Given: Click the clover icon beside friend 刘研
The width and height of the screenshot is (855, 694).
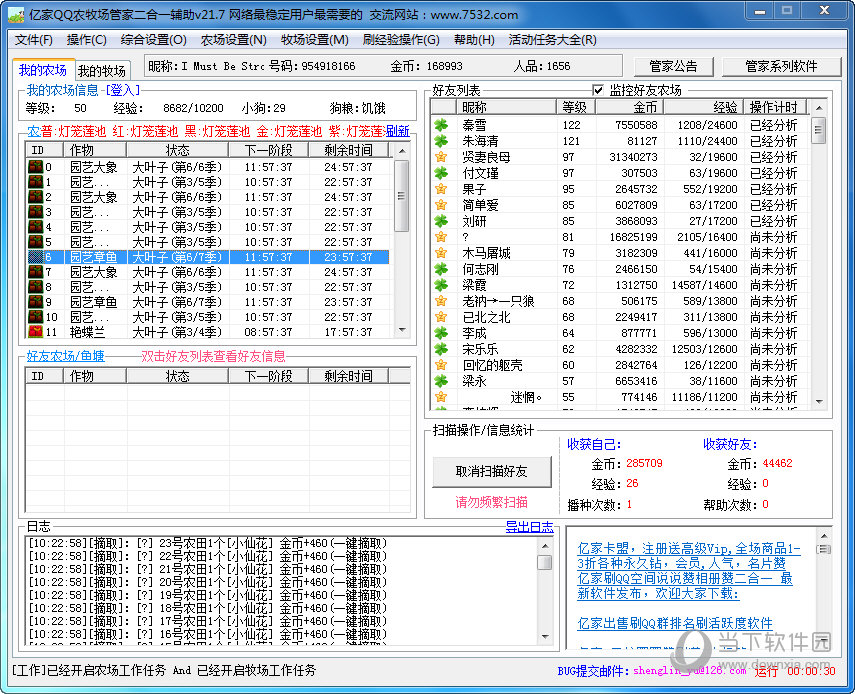Looking at the screenshot, I should pos(441,221).
